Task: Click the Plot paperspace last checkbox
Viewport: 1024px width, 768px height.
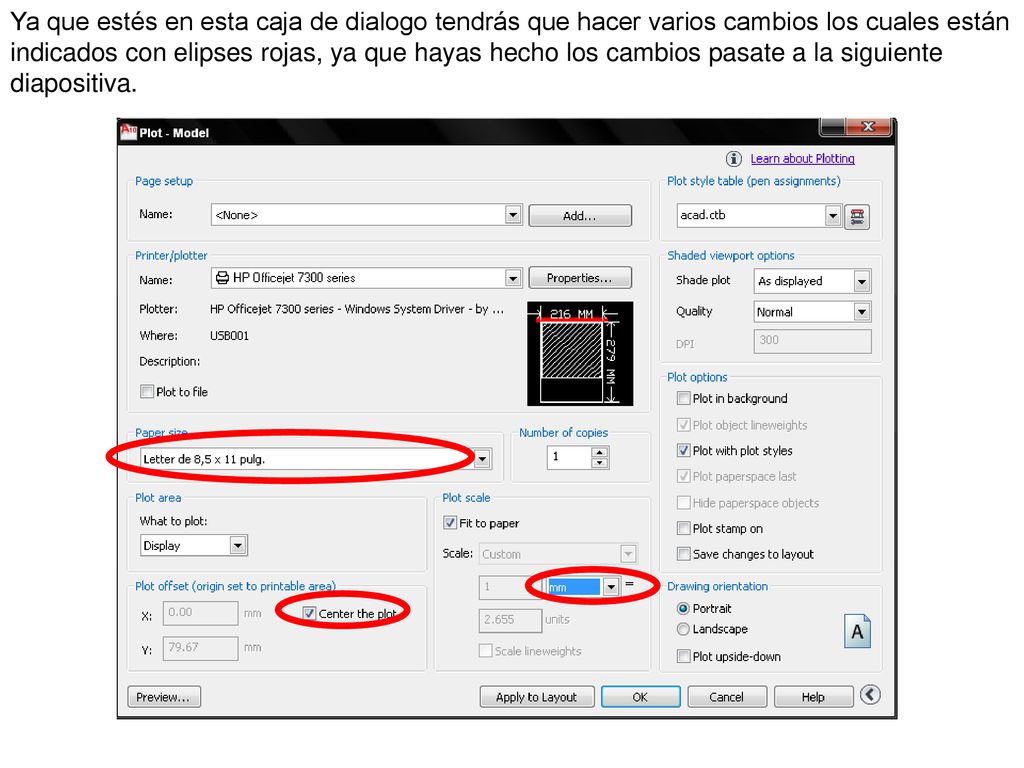Action: click(x=683, y=476)
